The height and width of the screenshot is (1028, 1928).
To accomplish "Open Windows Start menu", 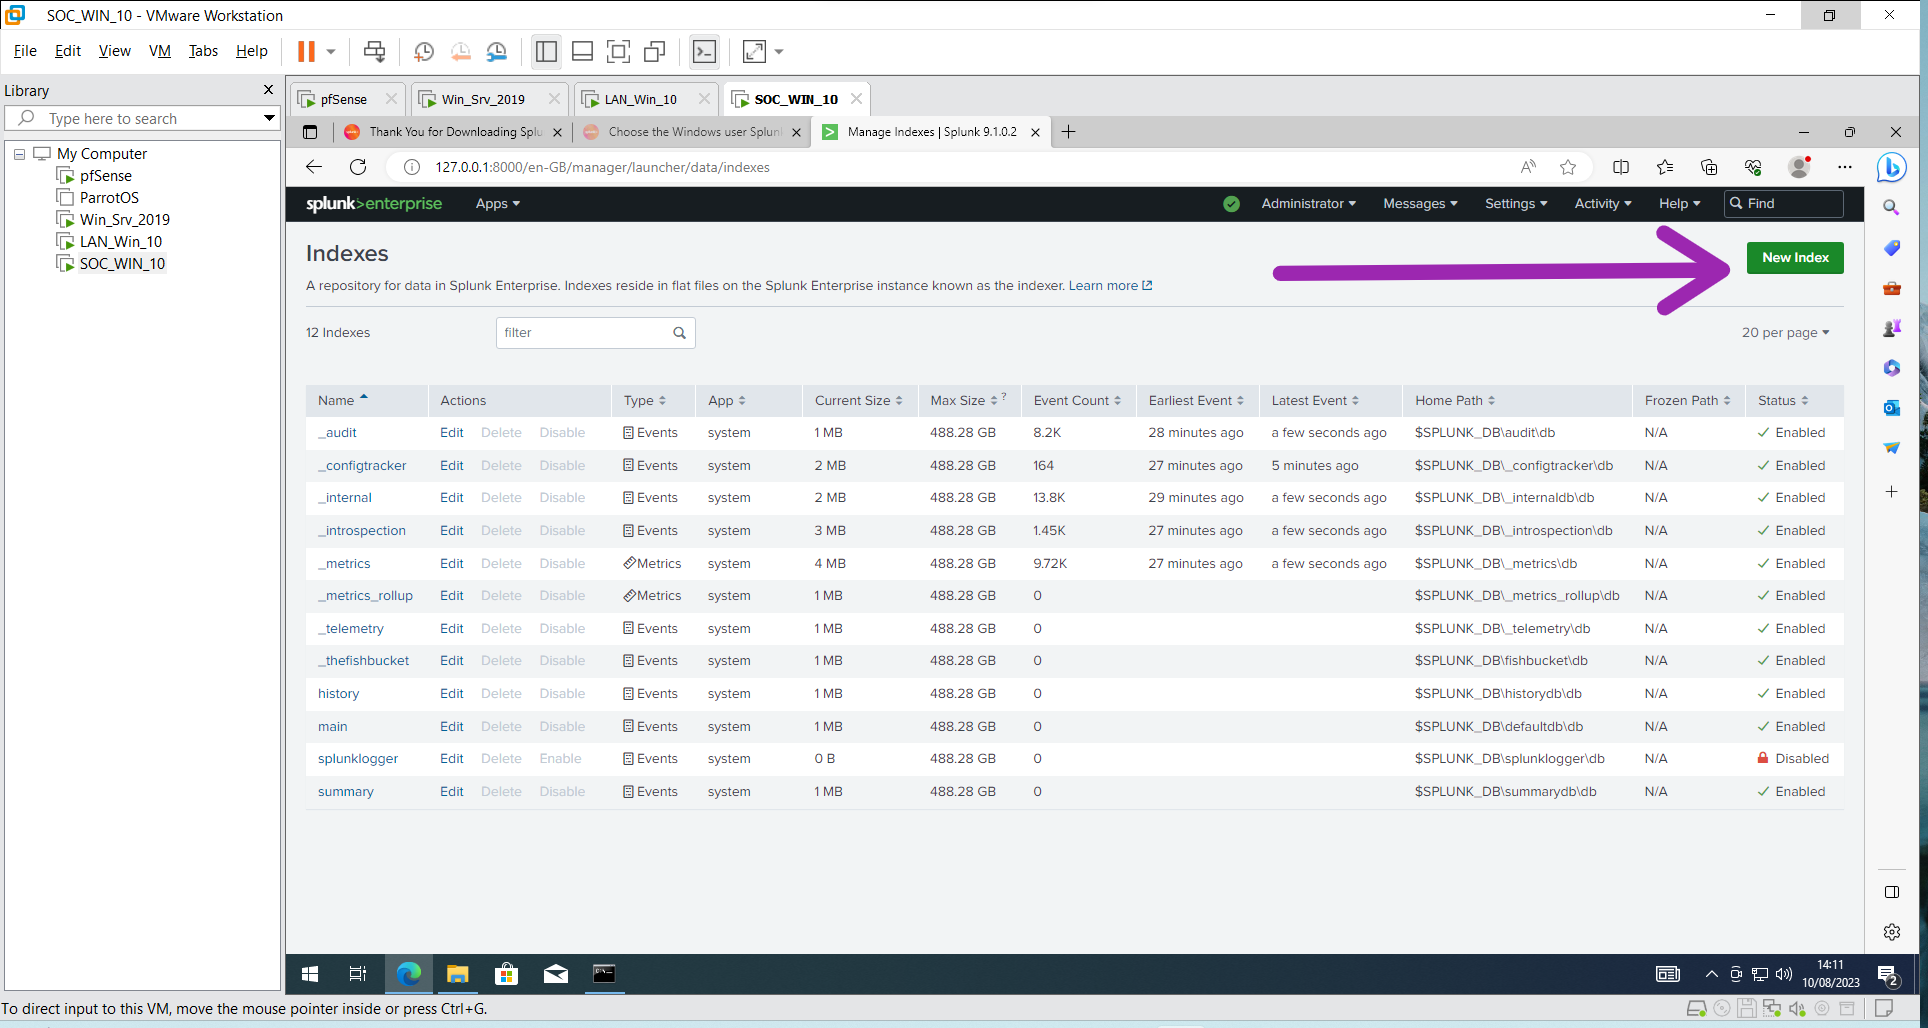I will [310, 974].
